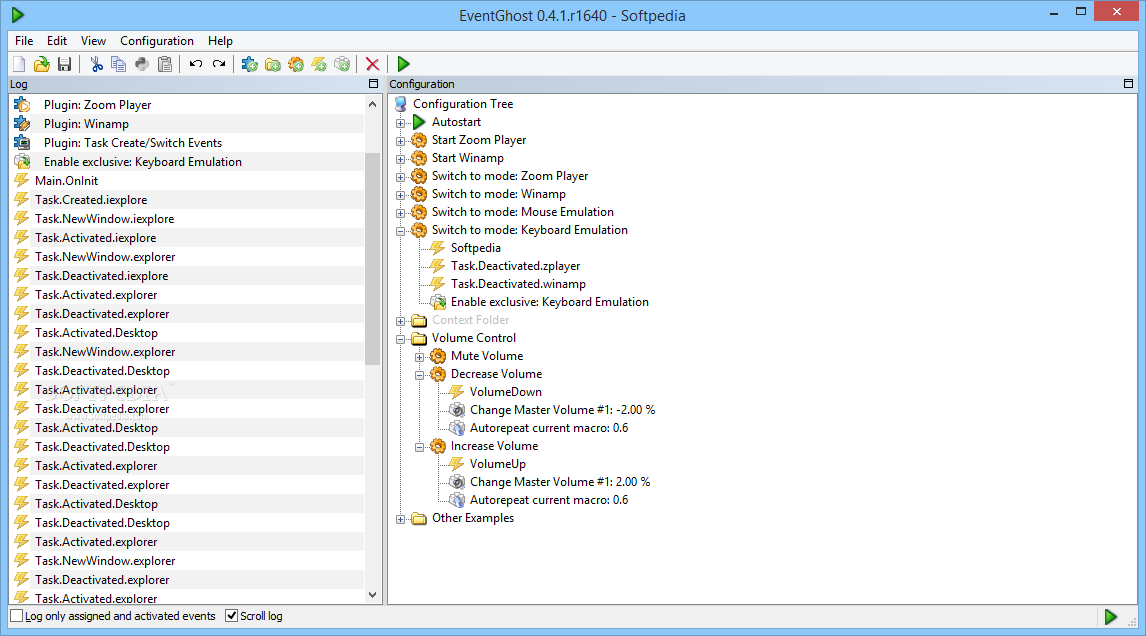1146x636 pixels.
Task: Expand the Other Examples folder
Action: click(x=401, y=519)
